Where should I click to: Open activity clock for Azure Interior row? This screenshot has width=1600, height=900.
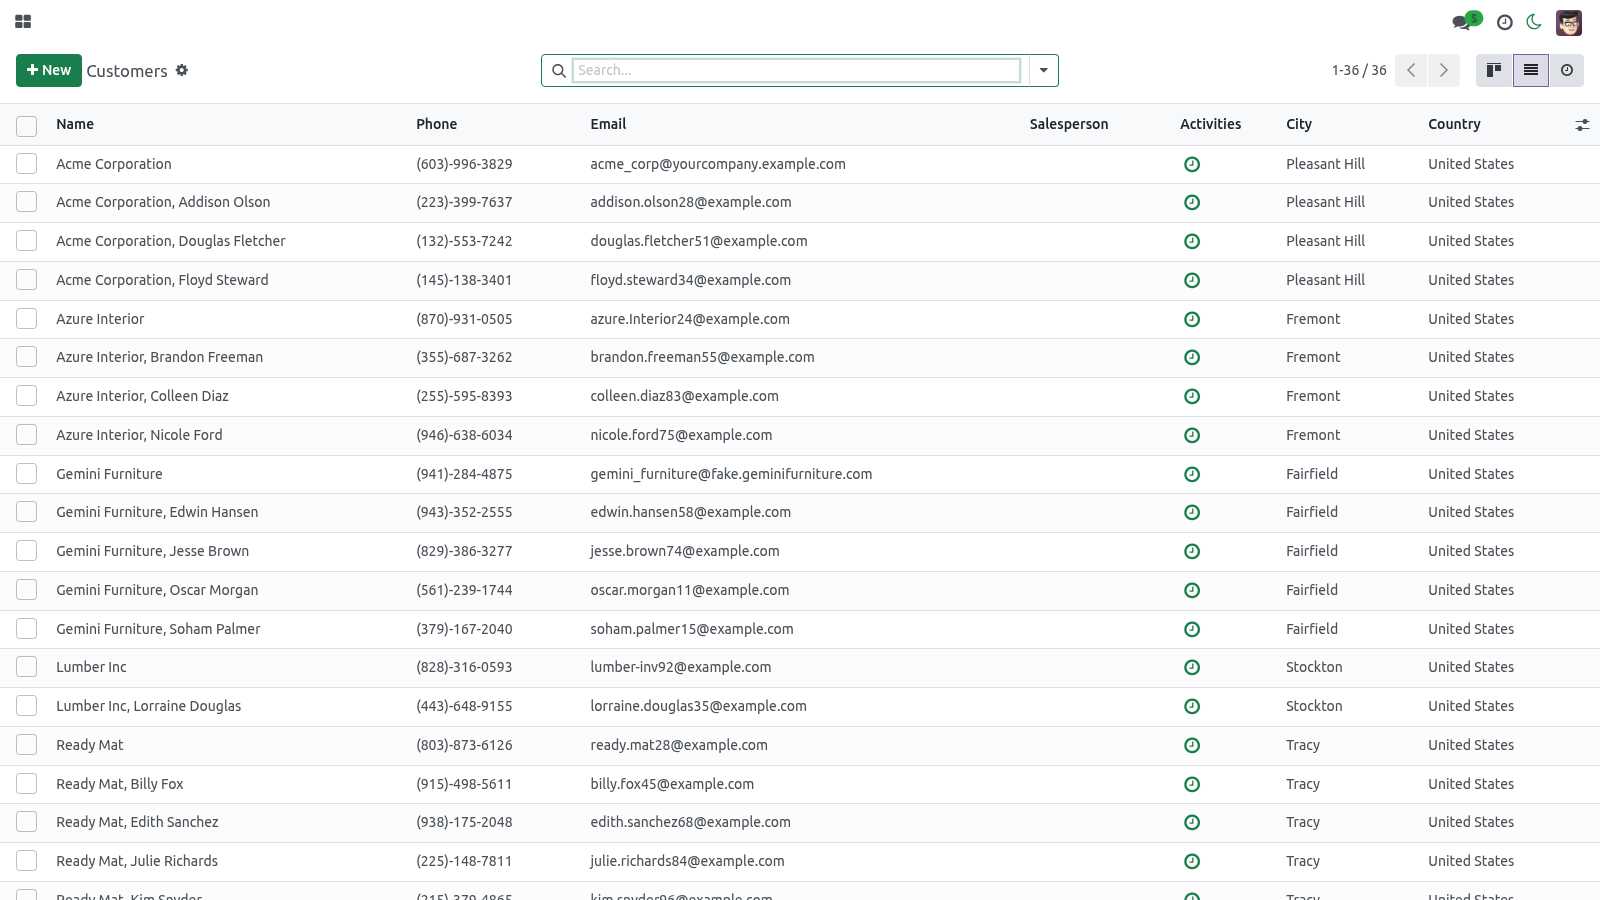1192,319
